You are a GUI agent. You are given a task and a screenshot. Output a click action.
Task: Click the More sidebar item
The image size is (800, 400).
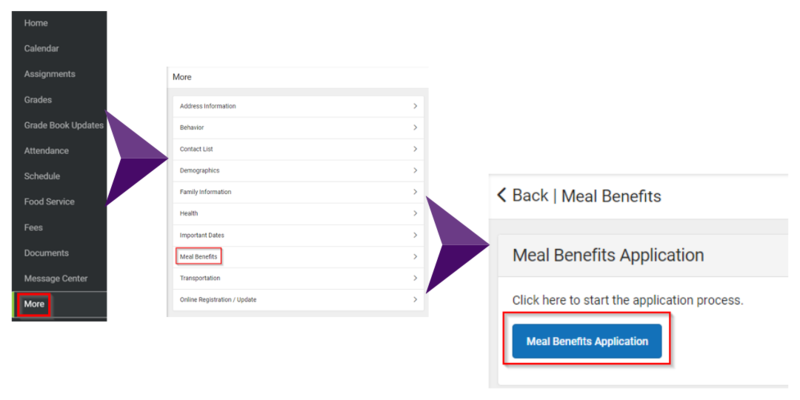pyautogui.click(x=35, y=304)
